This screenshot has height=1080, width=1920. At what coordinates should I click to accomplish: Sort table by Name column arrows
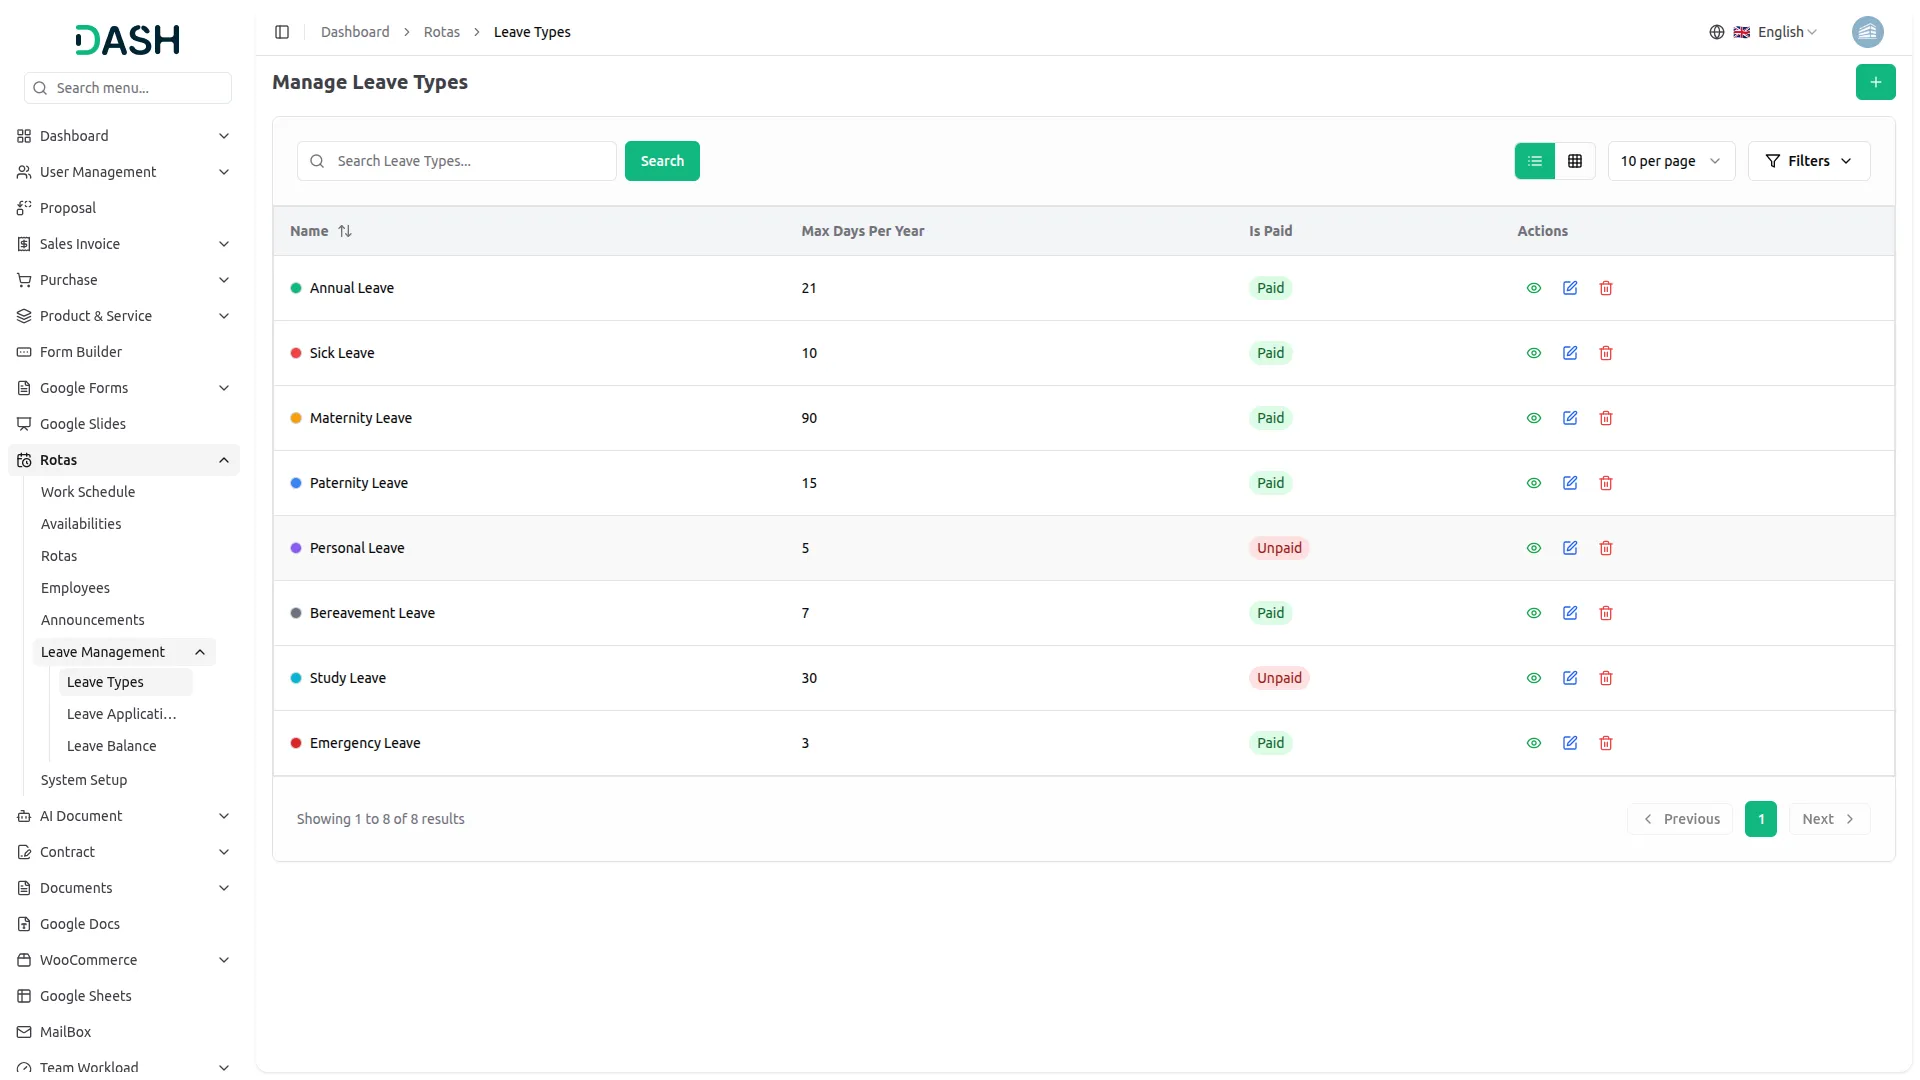(345, 231)
